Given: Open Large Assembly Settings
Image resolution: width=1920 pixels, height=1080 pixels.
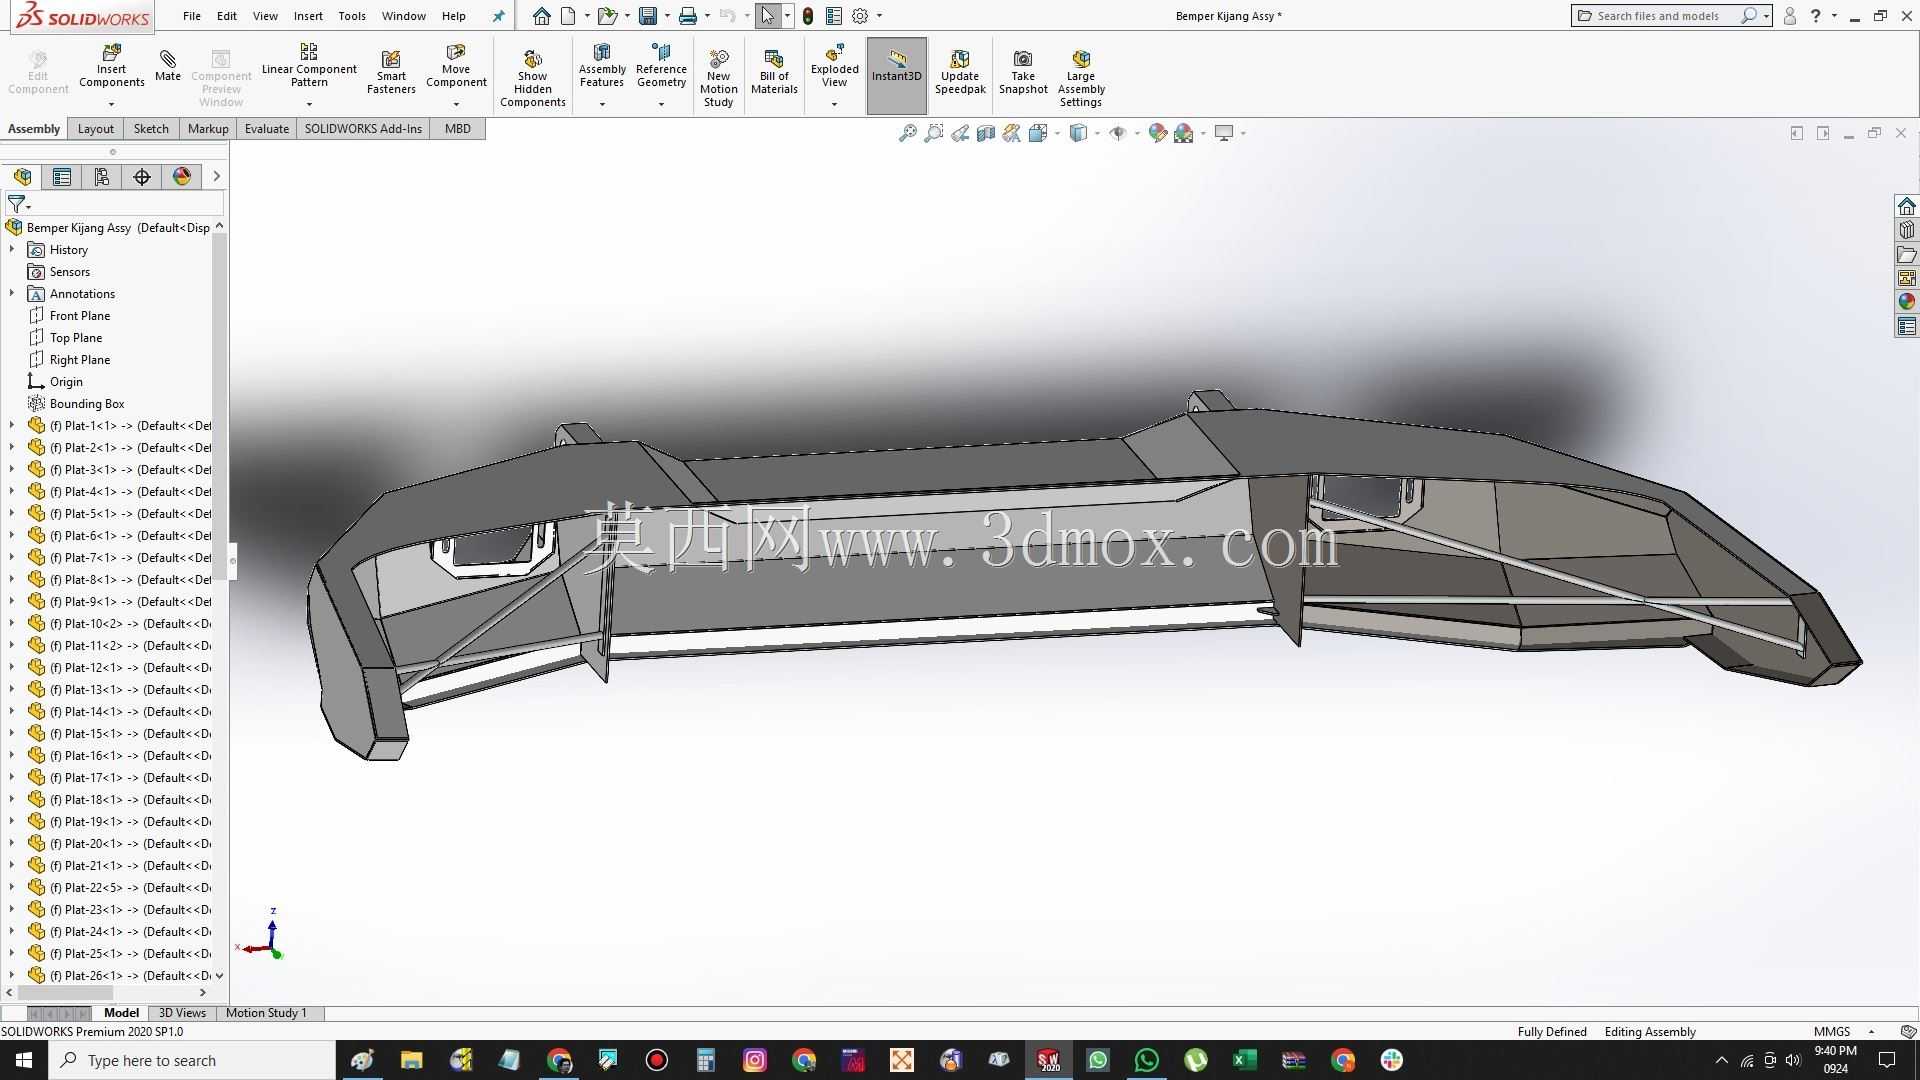Looking at the screenshot, I should pos(1081,77).
